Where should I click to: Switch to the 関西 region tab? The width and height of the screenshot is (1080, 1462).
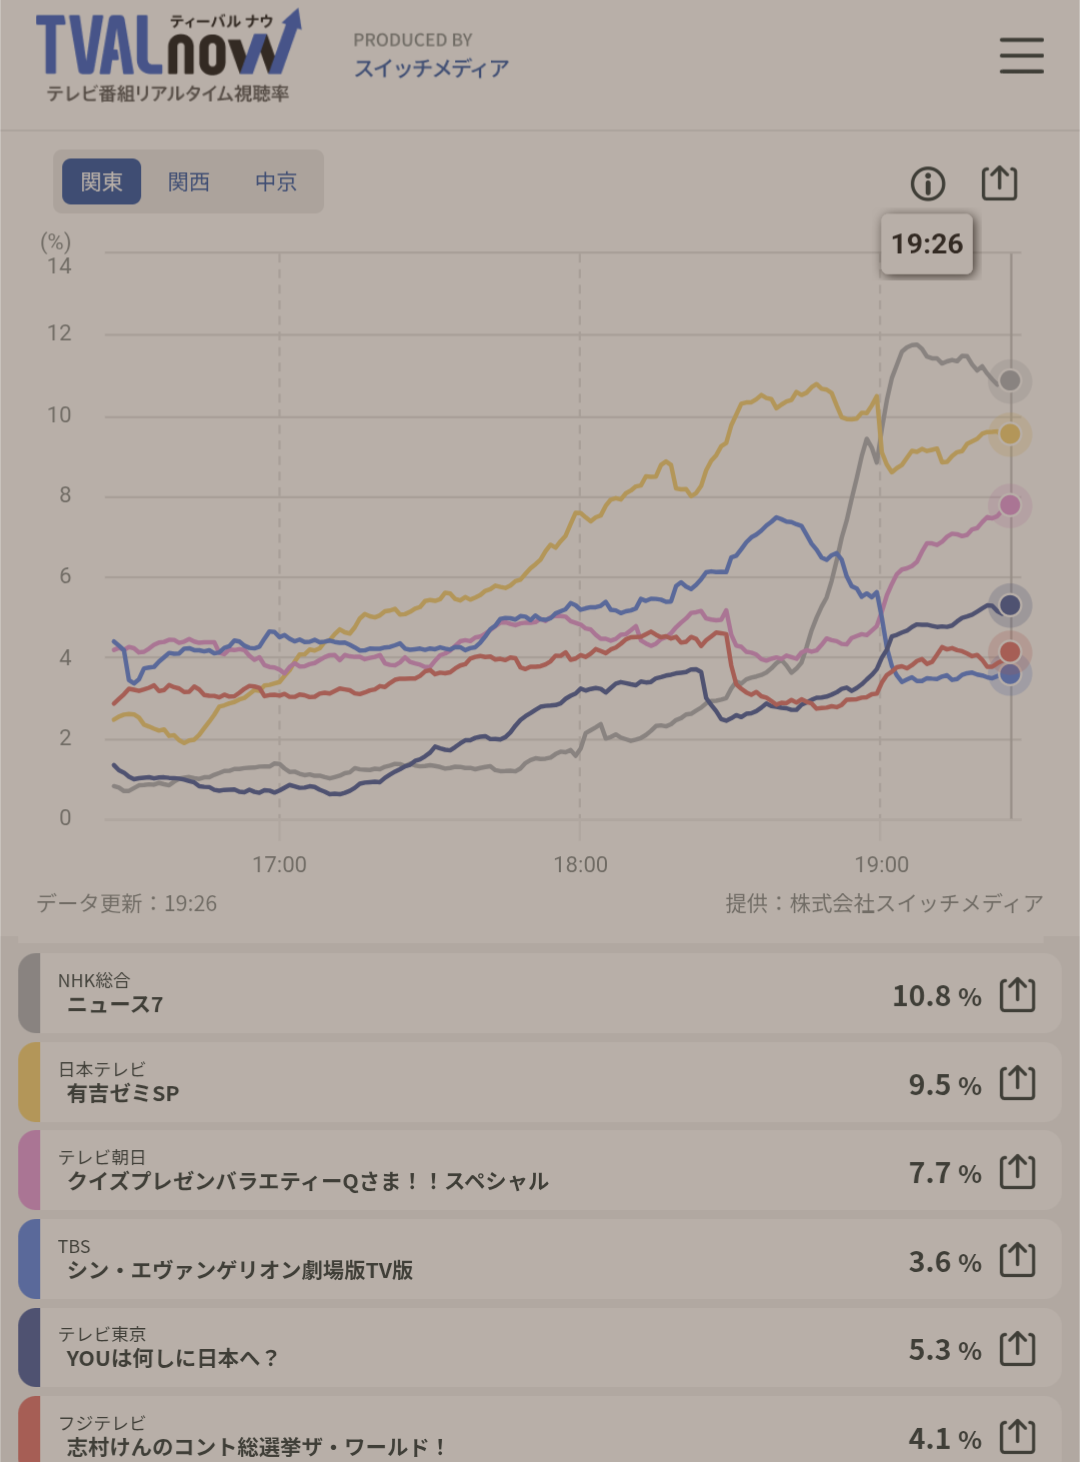(x=189, y=182)
